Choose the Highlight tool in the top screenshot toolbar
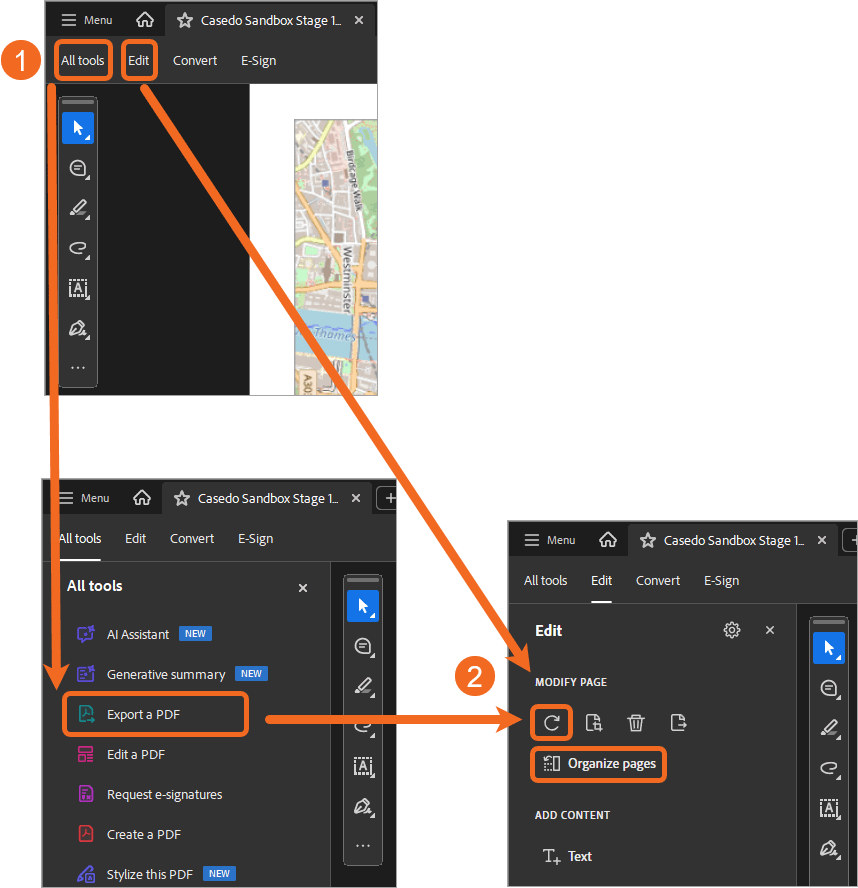858x888 pixels. pos(78,208)
